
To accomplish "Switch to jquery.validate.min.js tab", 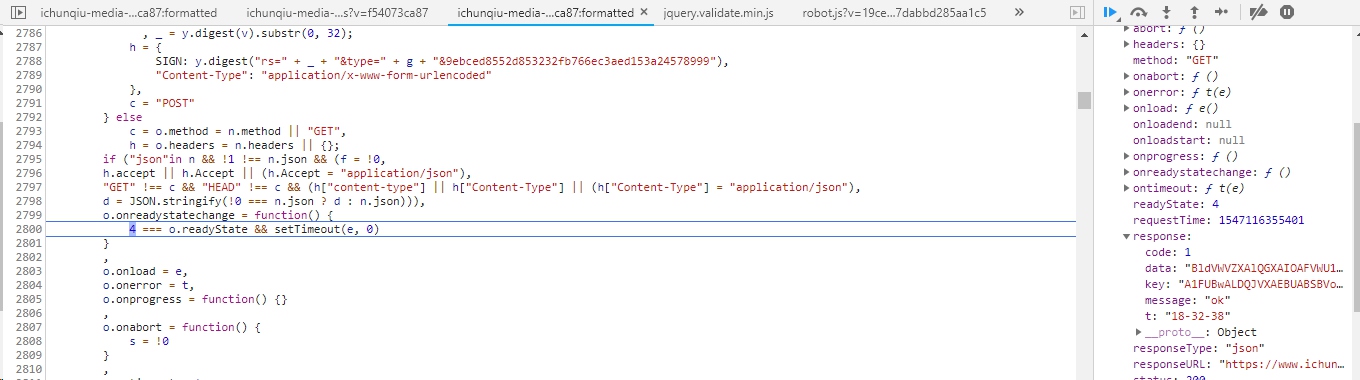I will click(x=711, y=13).
